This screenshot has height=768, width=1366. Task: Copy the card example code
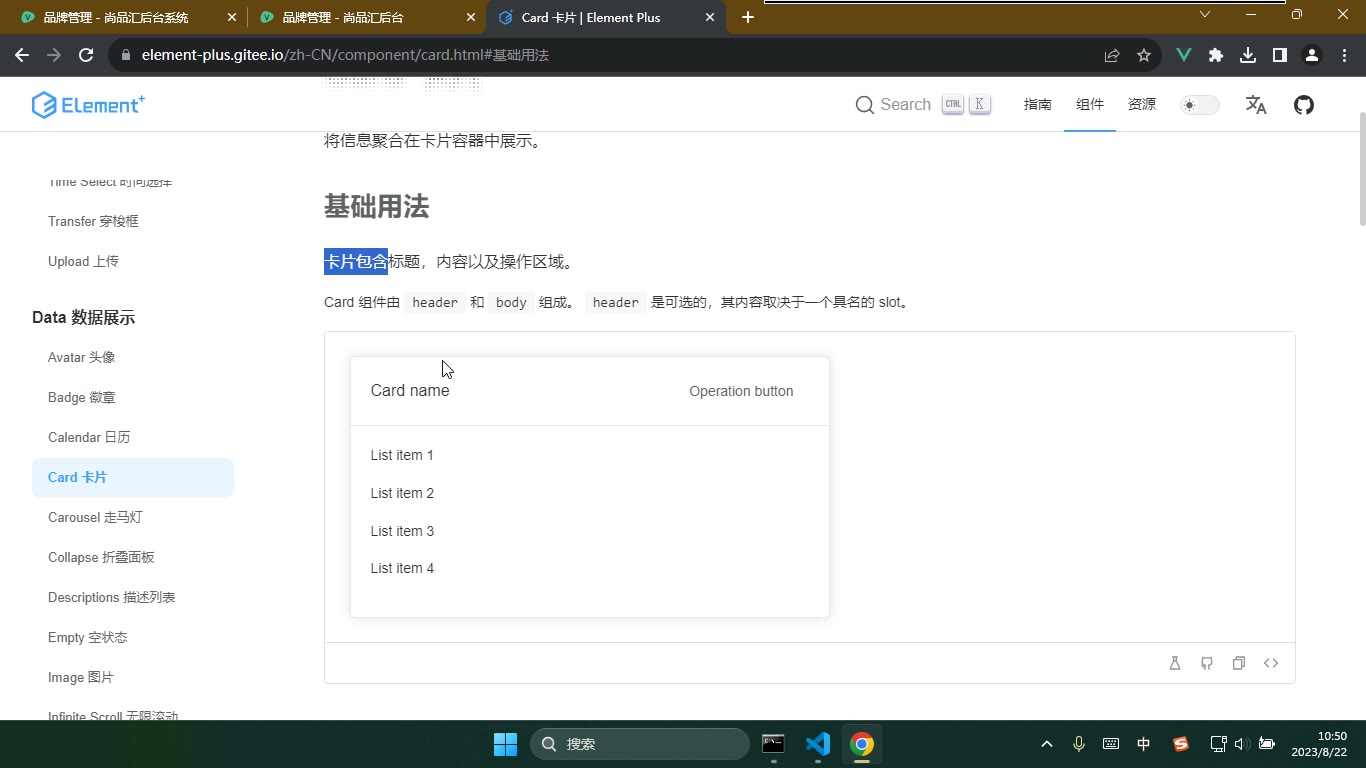1239,663
